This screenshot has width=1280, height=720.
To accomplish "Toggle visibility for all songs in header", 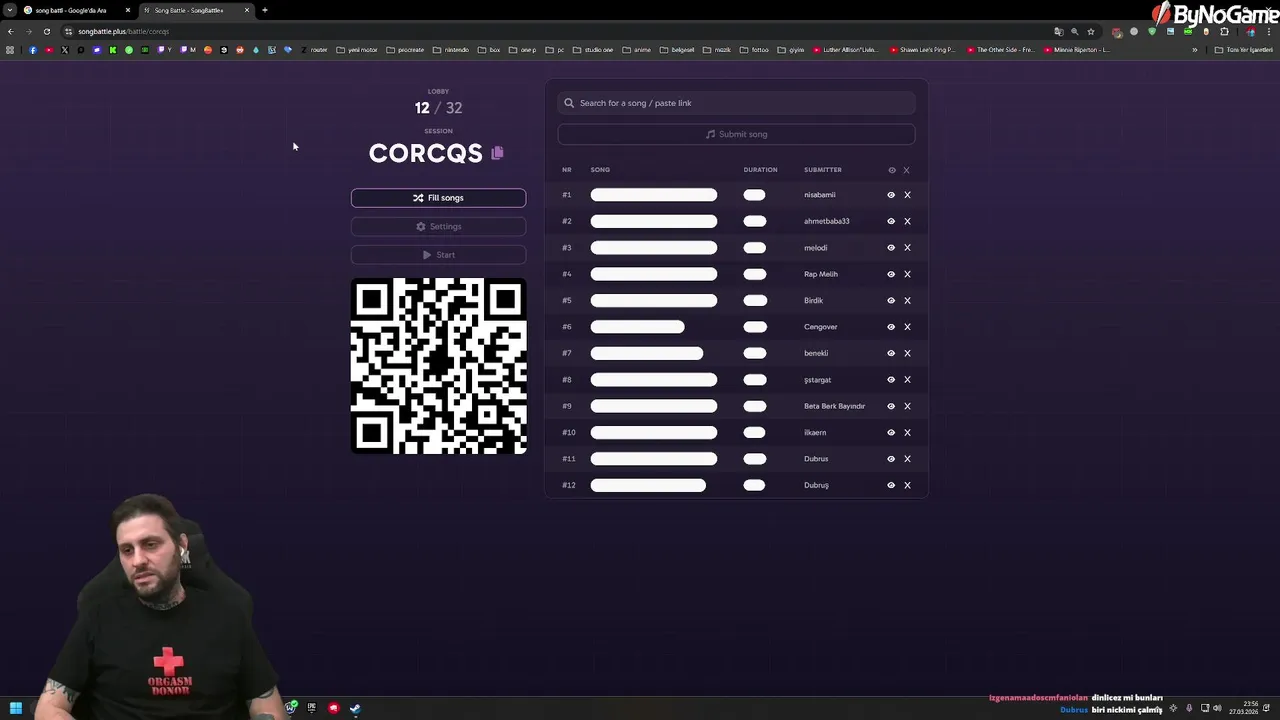I will (892, 170).
